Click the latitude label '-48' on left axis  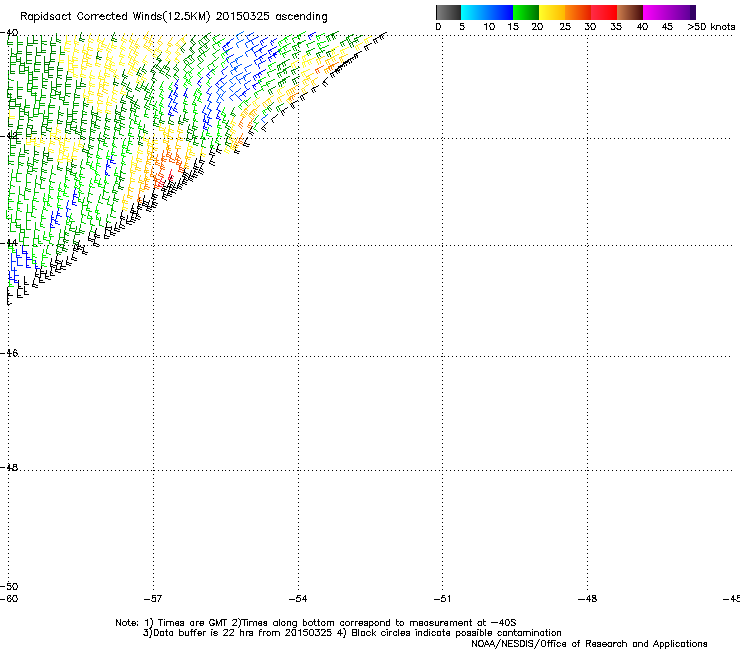click(x=9, y=467)
